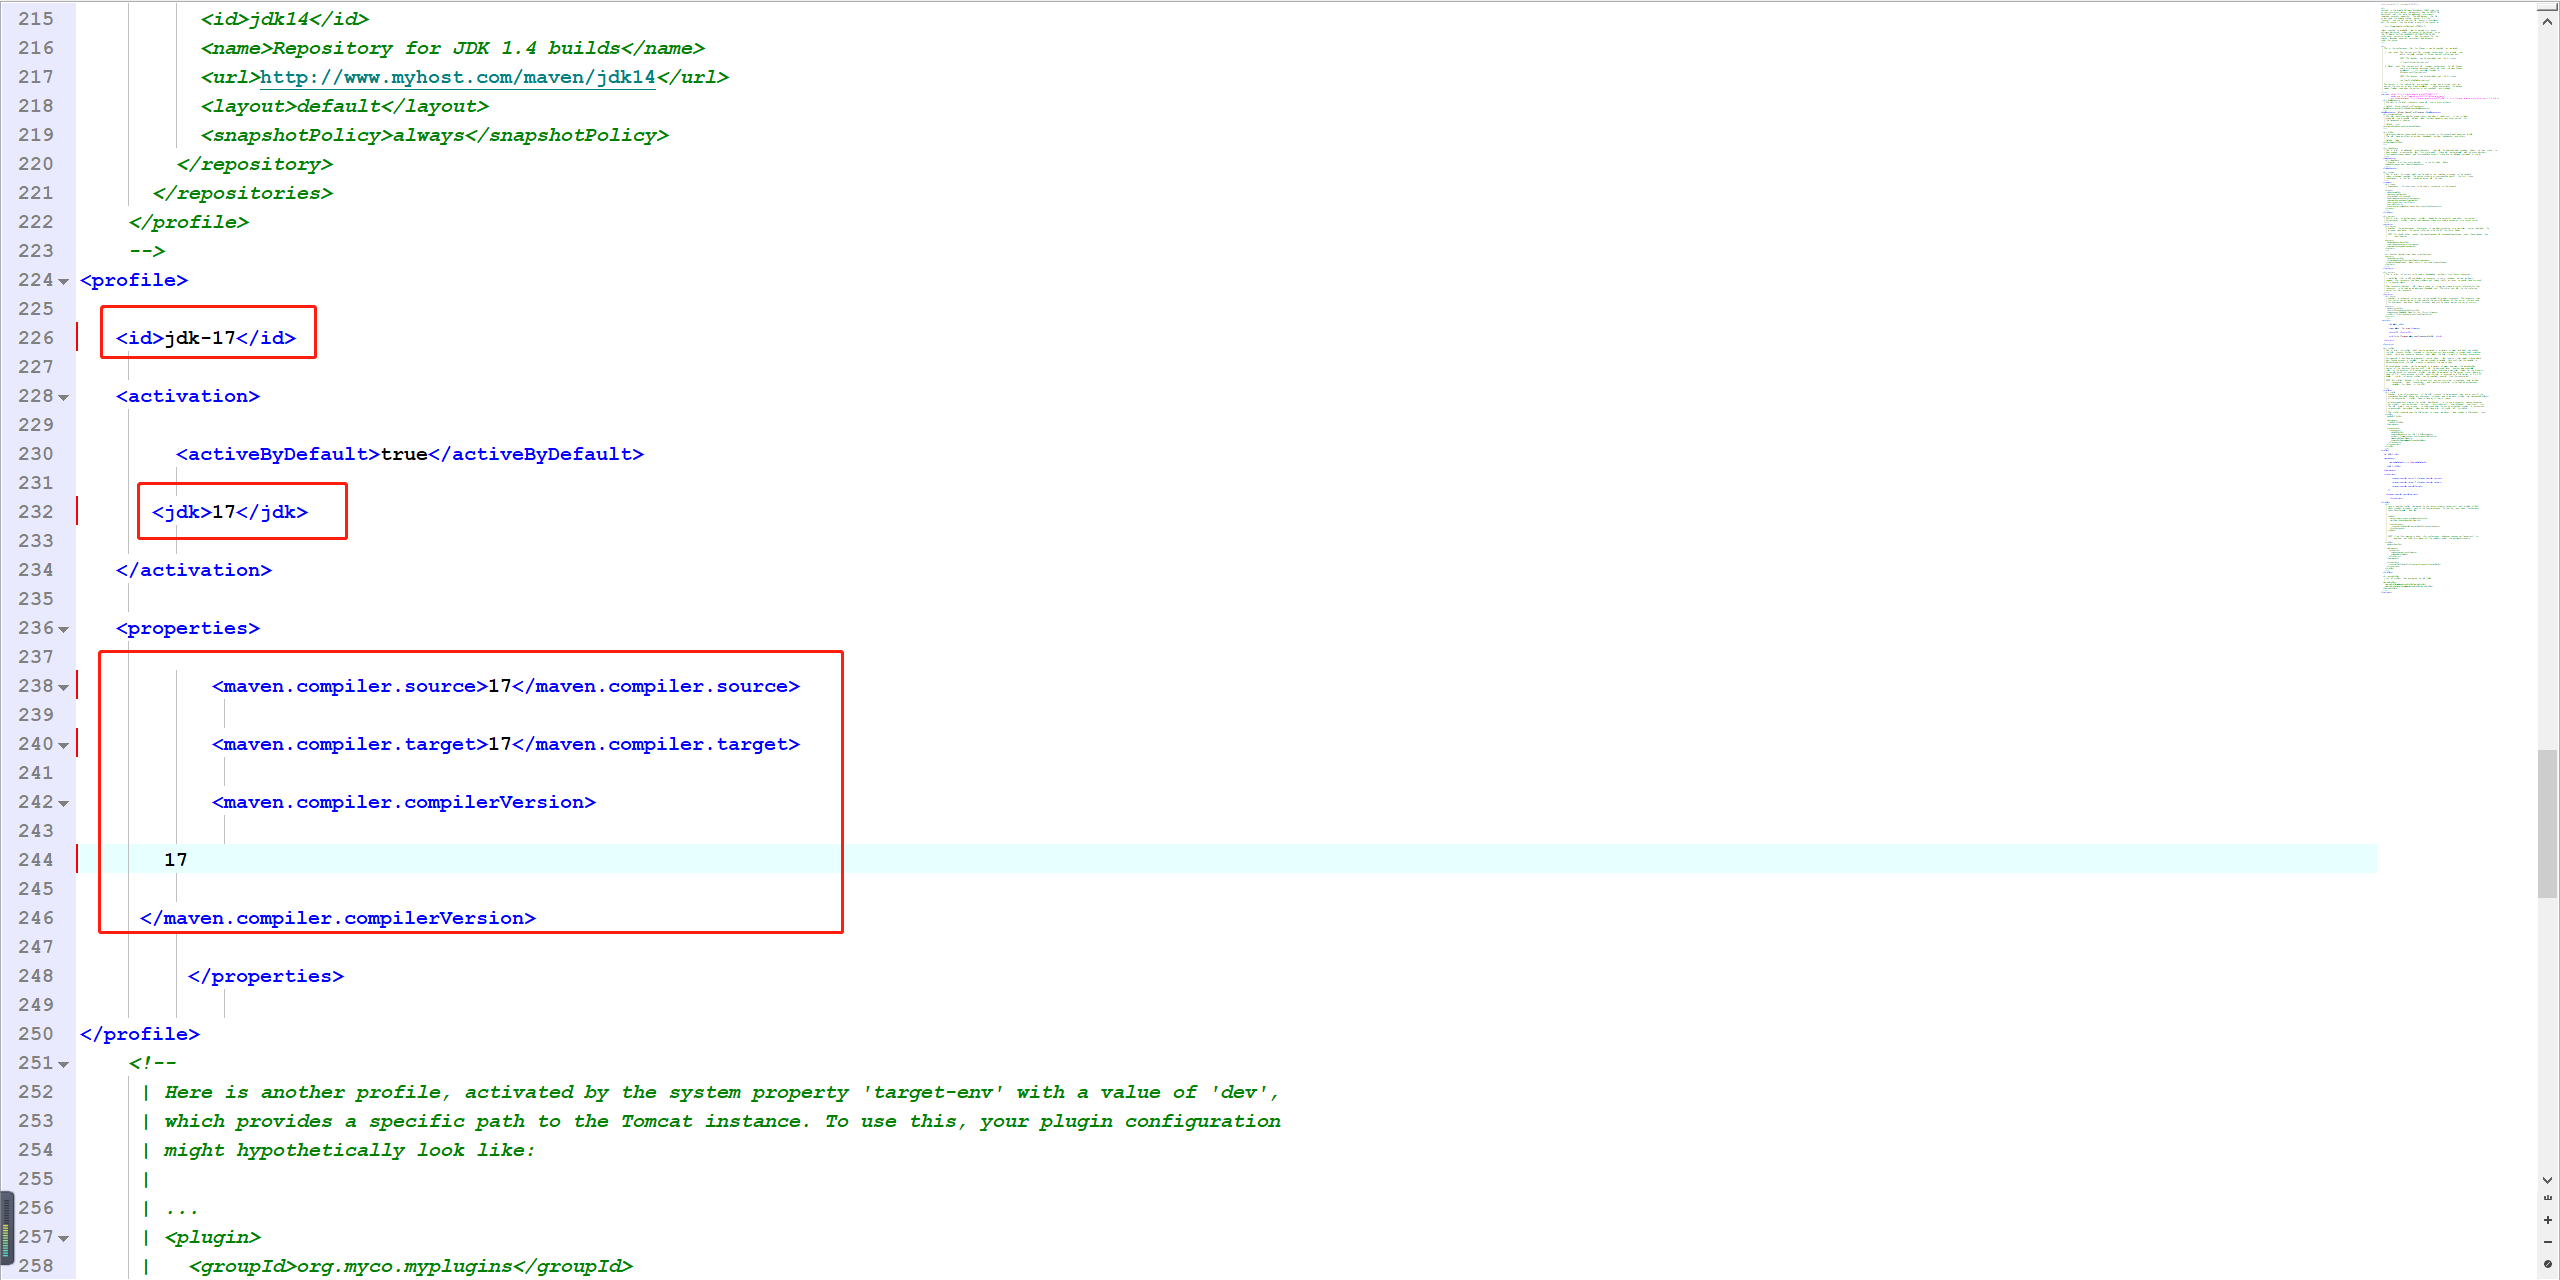Click the minimap toggle icon above the zoom controls
Image resolution: width=2560 pixels, height=1280 pixels.
[2547, 1197]
